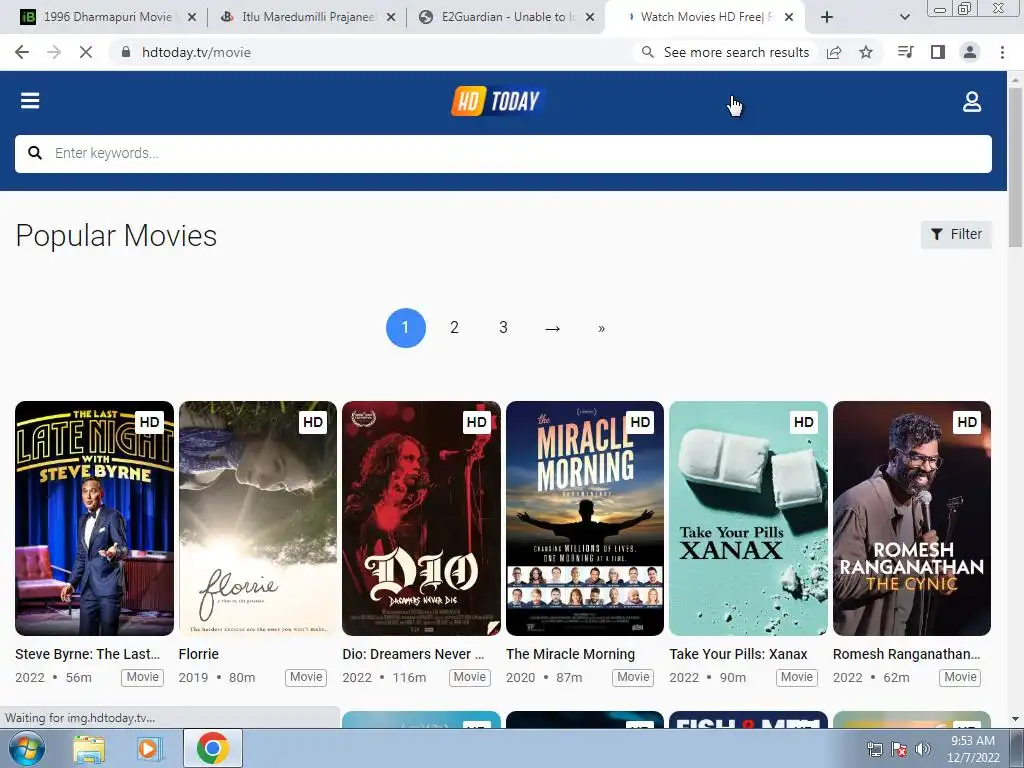Switch to the Itlu Maredumilli Prajaneekam tab
Viewport: 1024px width, 768px height.
click(x=307, y=17)
